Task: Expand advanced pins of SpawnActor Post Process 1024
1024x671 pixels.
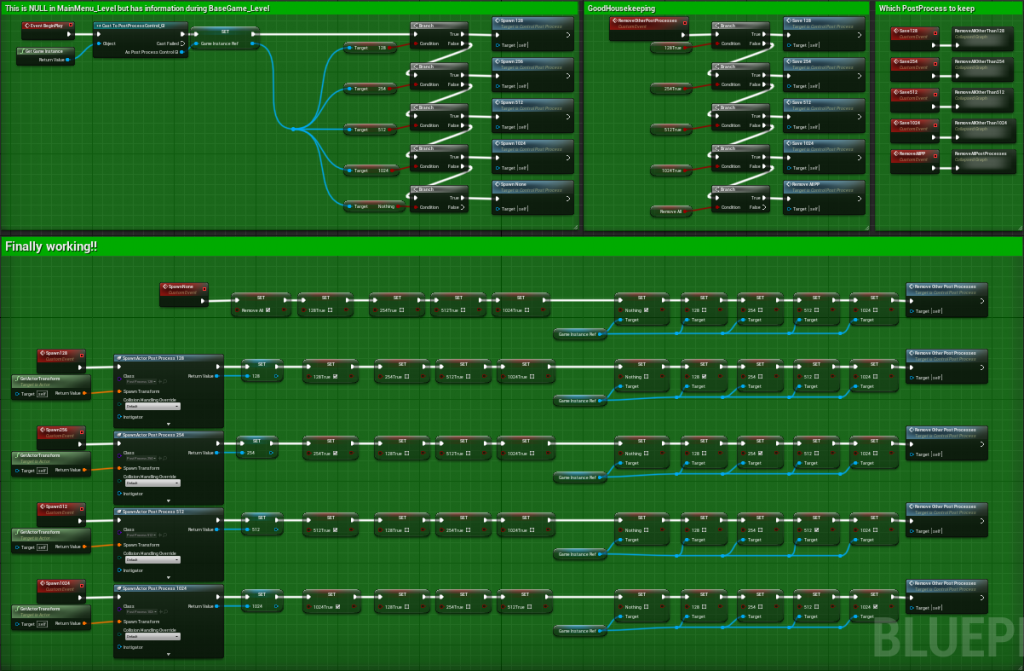Action: pyautogui.click(x=168, y=654)
